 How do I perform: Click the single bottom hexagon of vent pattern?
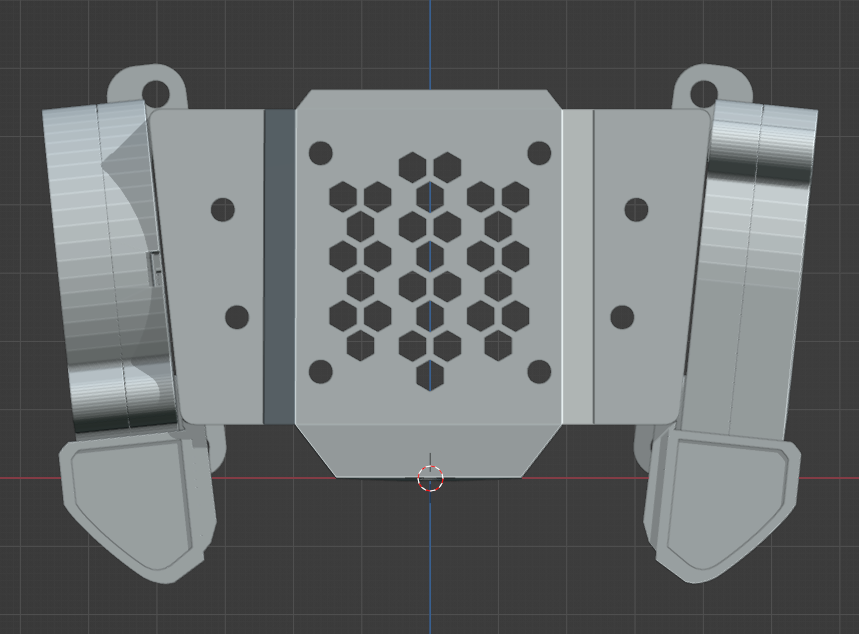point(430,376)
